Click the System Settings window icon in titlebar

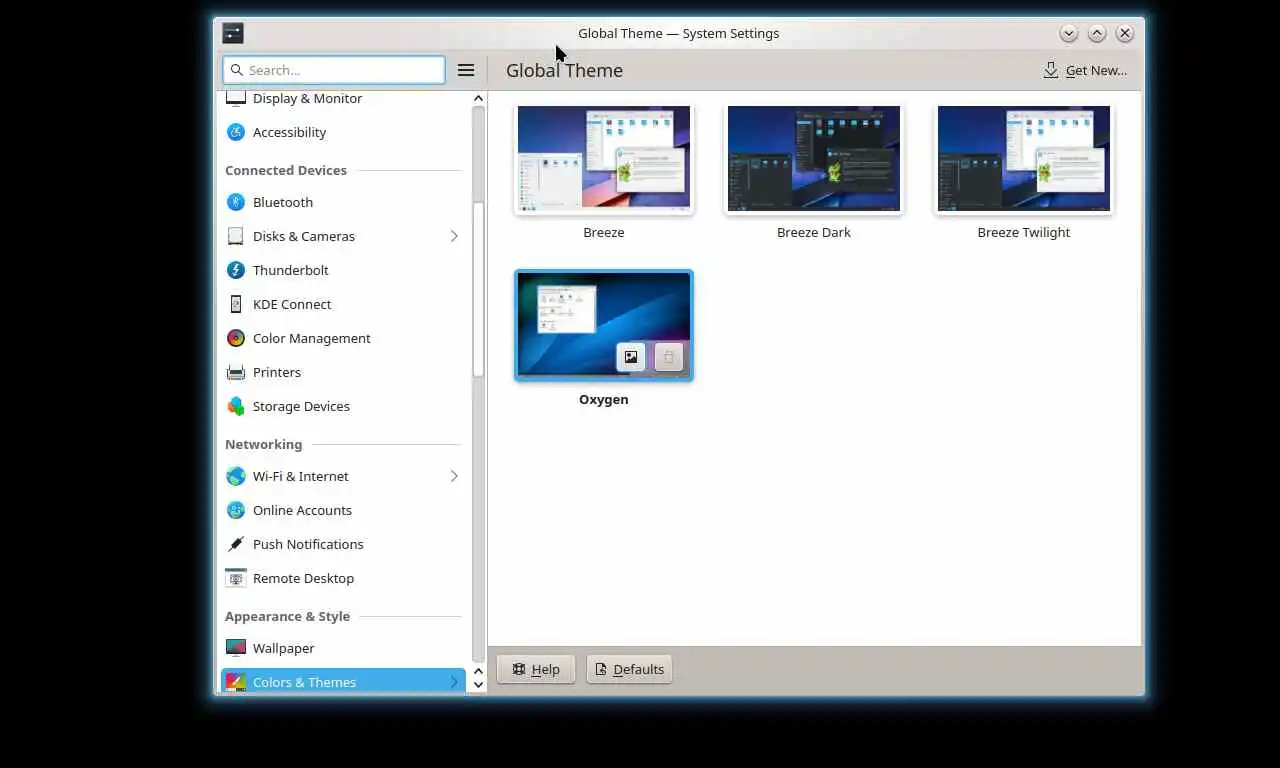click(233, 33)
